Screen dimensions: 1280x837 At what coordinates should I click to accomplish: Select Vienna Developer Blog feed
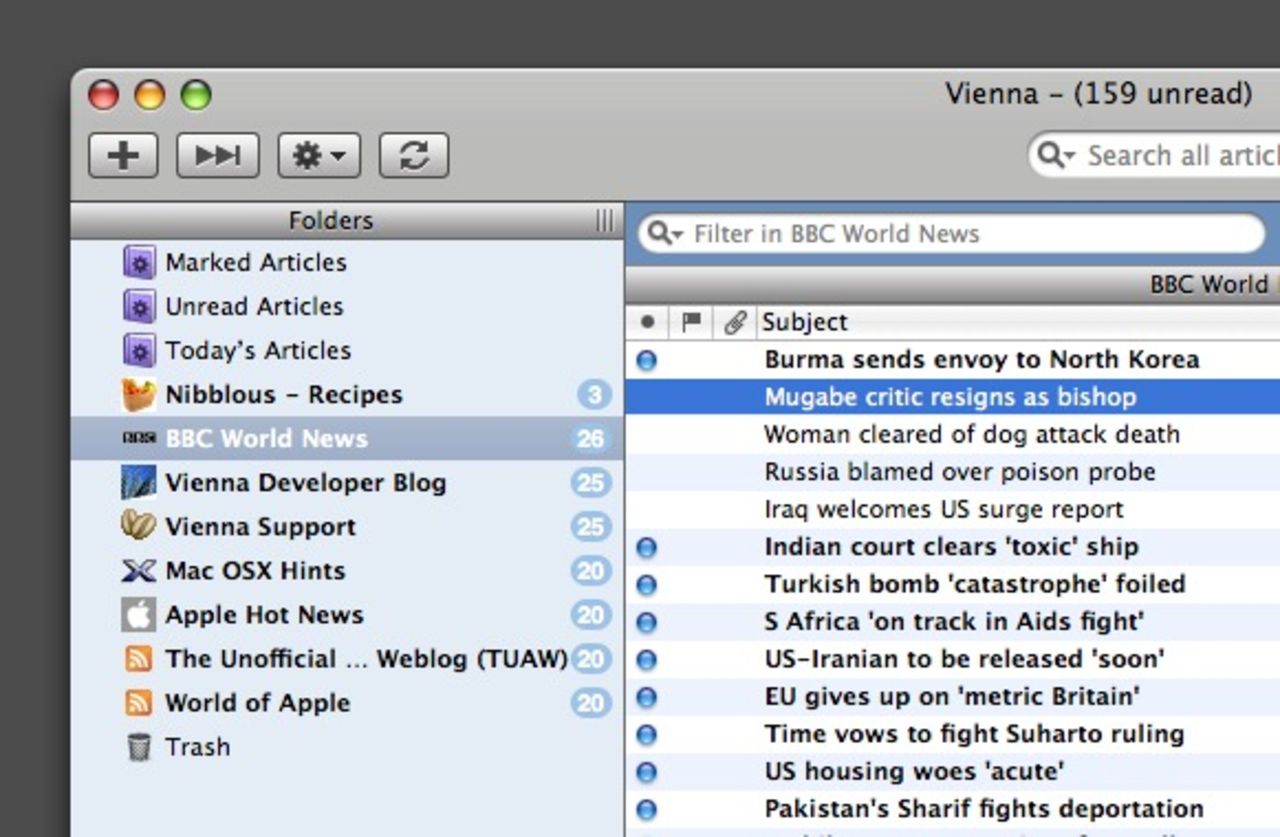304,482
